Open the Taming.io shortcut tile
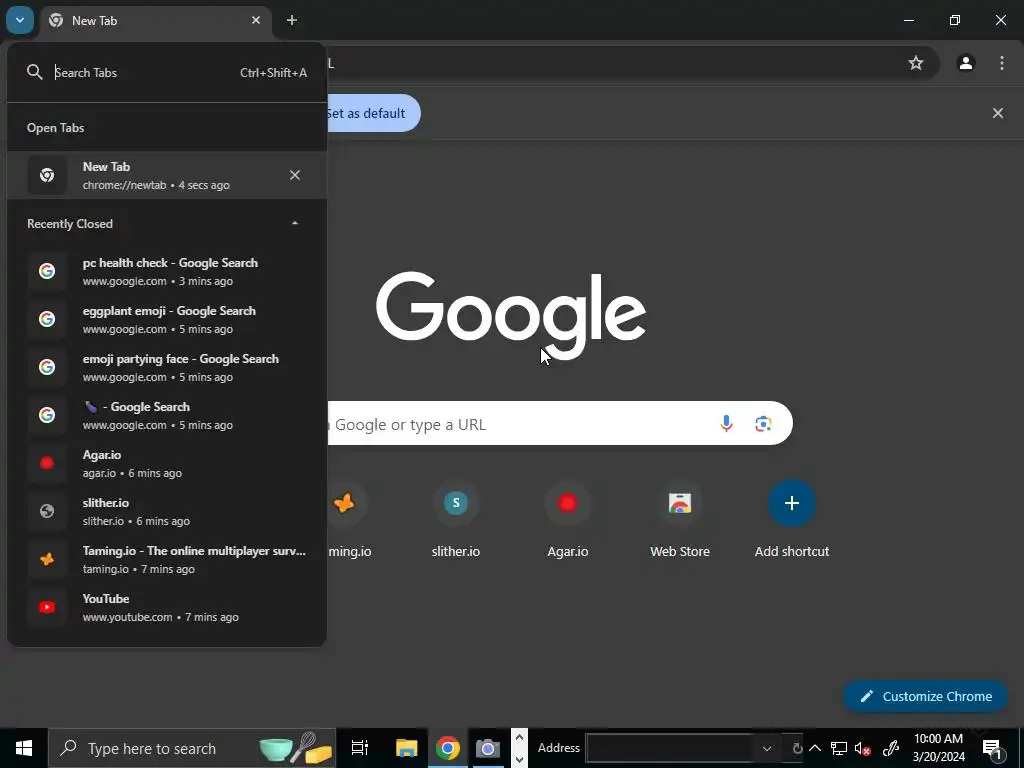Image resolution: width=1024 pixels, height=768 pixels. [x=349, y=519]
